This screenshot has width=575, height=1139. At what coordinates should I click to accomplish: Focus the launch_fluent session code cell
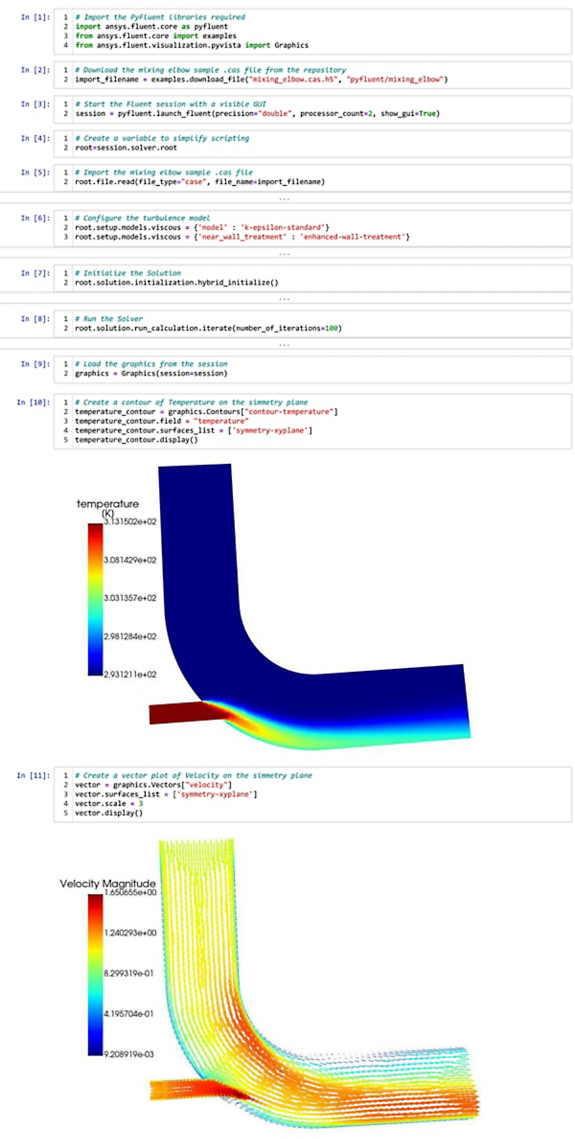click(x=312, y=109)
